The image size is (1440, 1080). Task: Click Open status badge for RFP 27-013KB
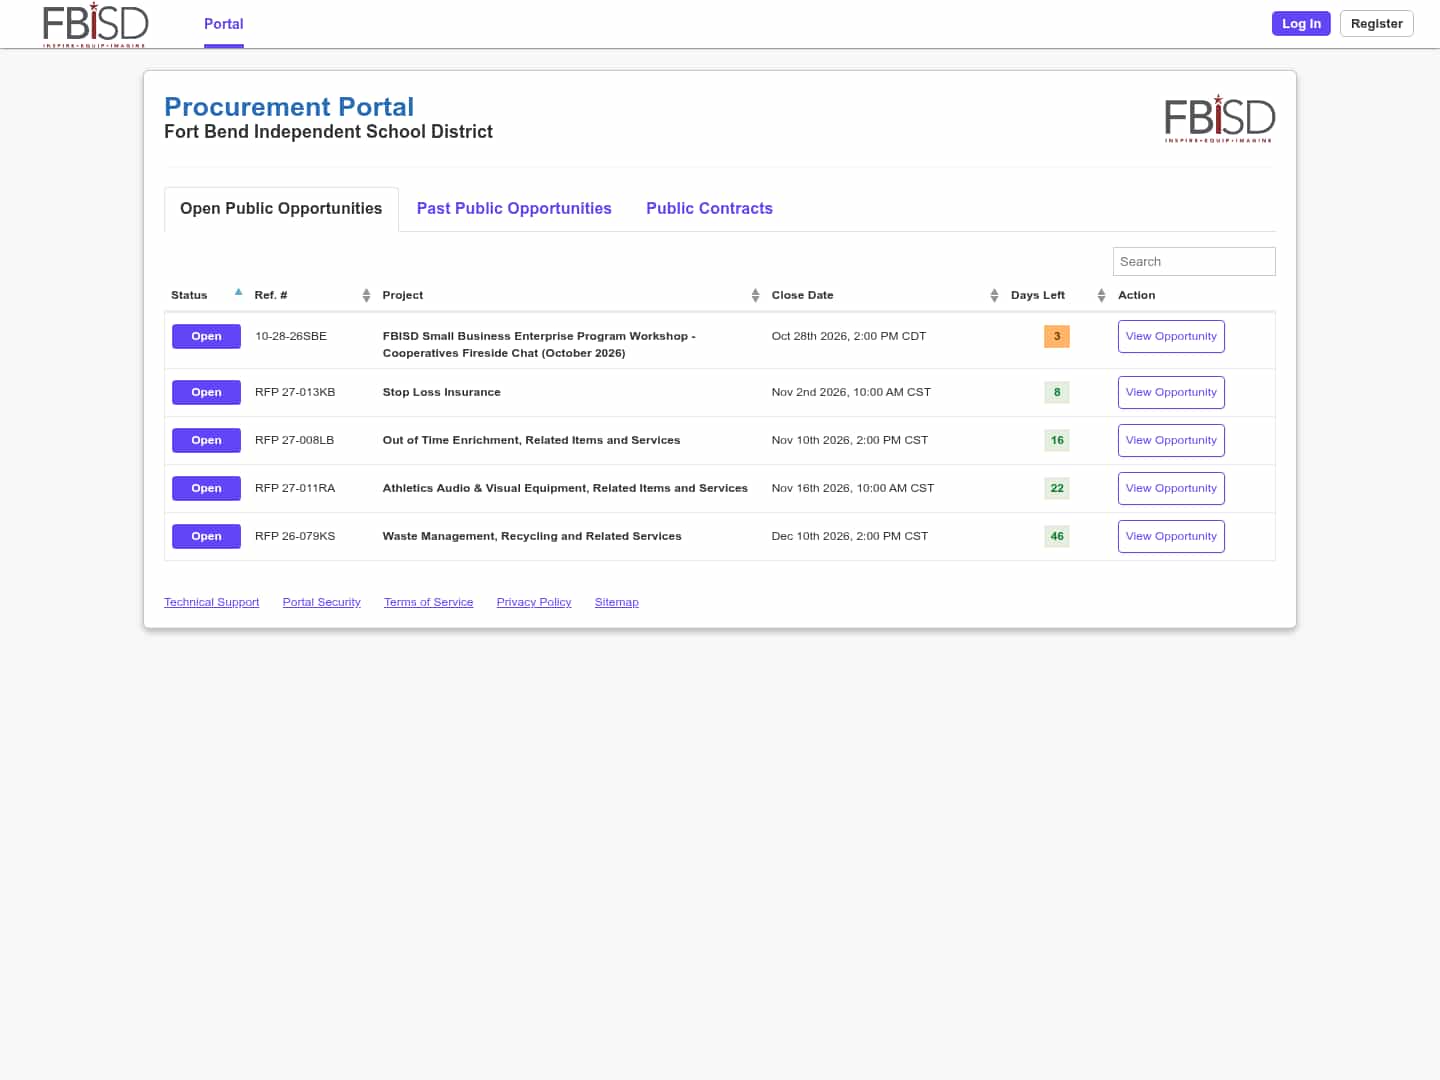(x=206, y=392)
